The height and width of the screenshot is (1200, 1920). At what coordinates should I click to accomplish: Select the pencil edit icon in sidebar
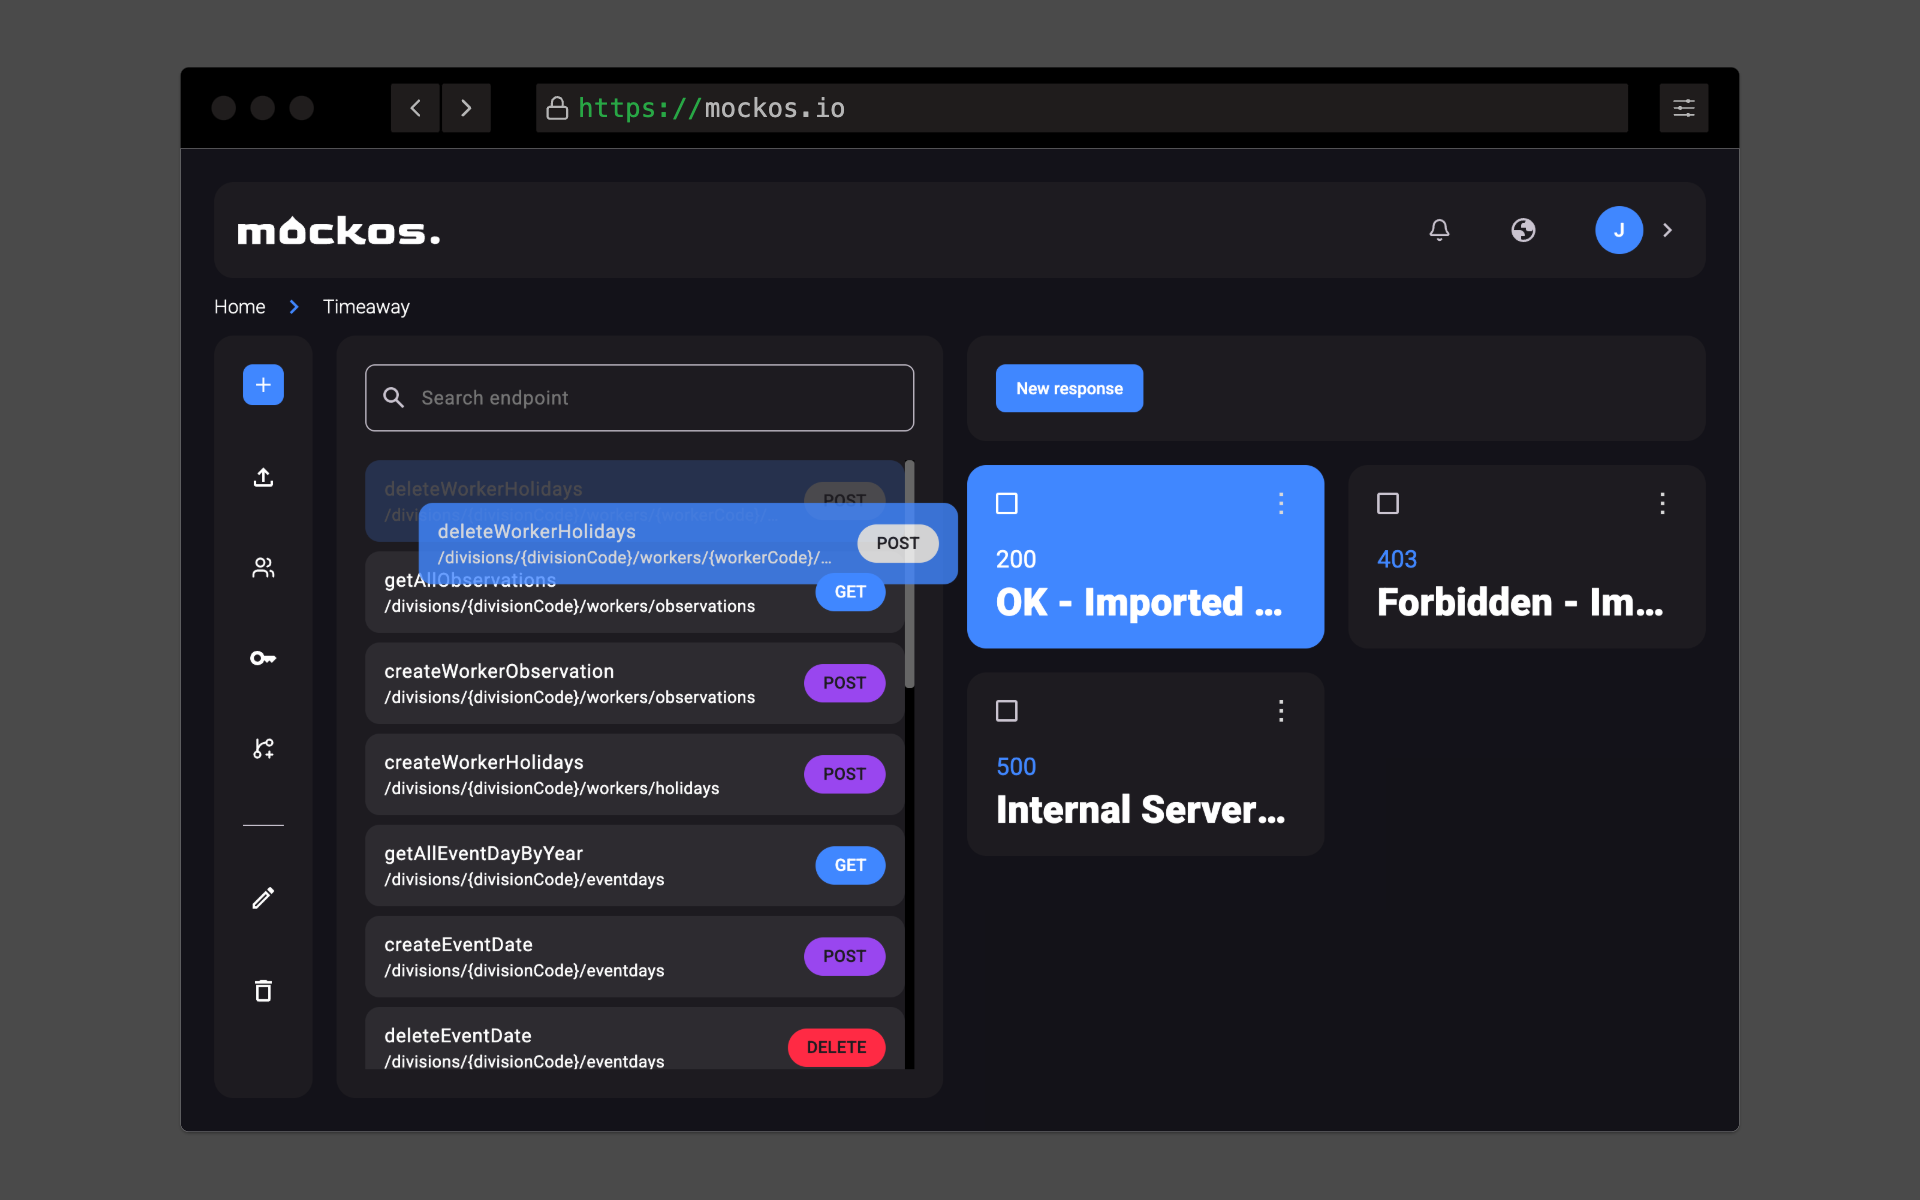[263, 898]
